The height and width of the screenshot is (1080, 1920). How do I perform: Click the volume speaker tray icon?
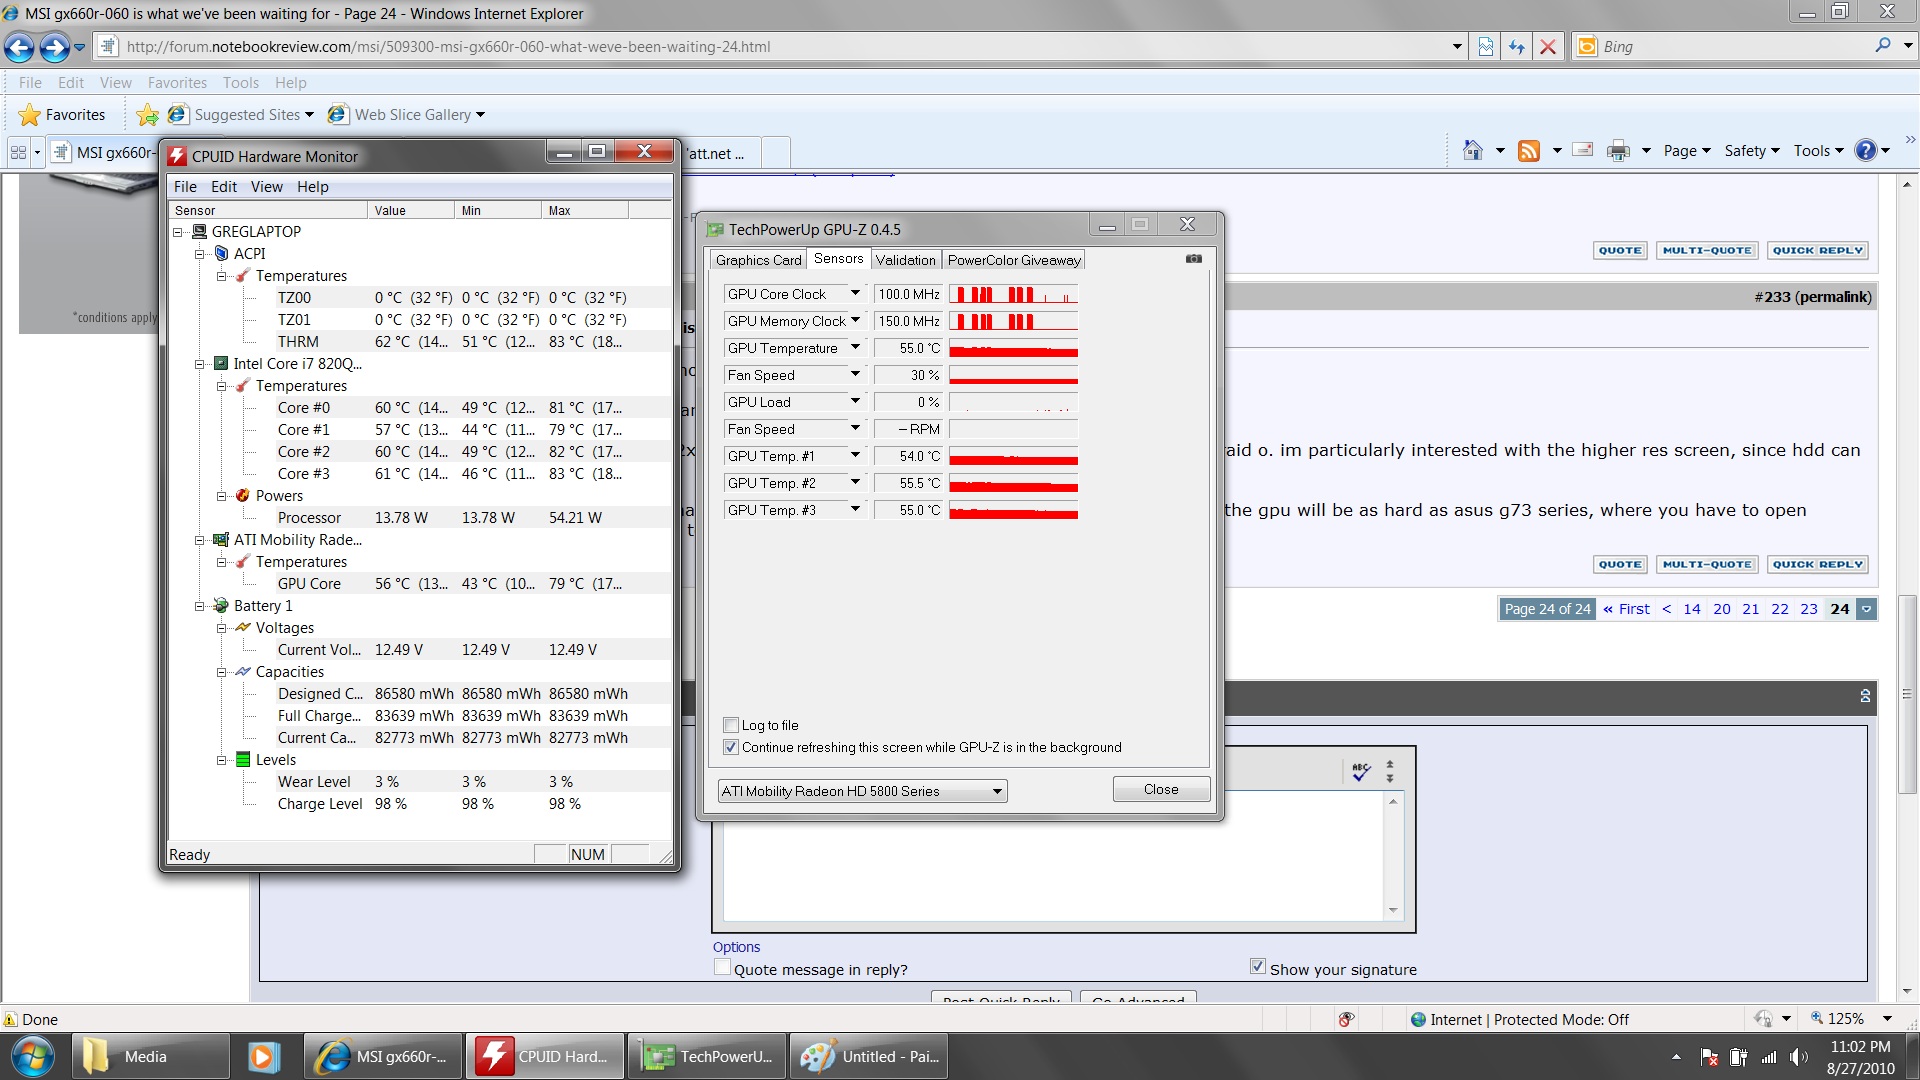[1799, 1057]
